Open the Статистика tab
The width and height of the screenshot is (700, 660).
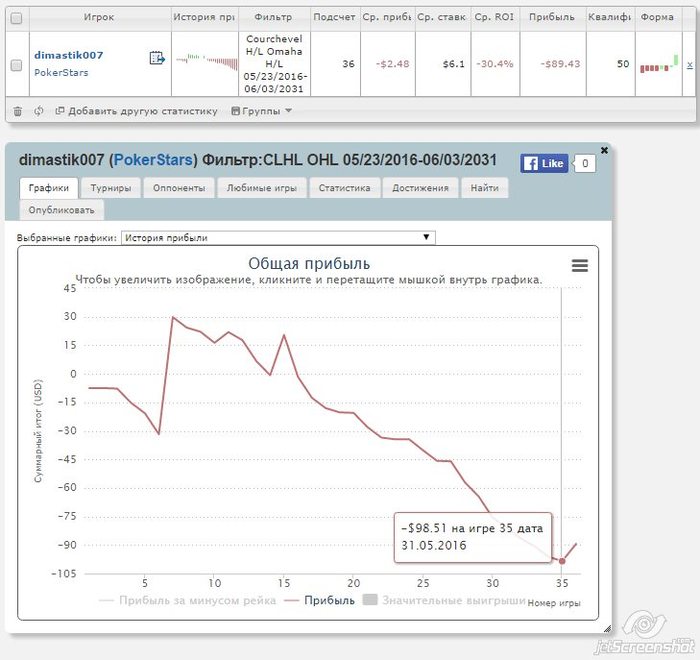click(x=344, y=188)
